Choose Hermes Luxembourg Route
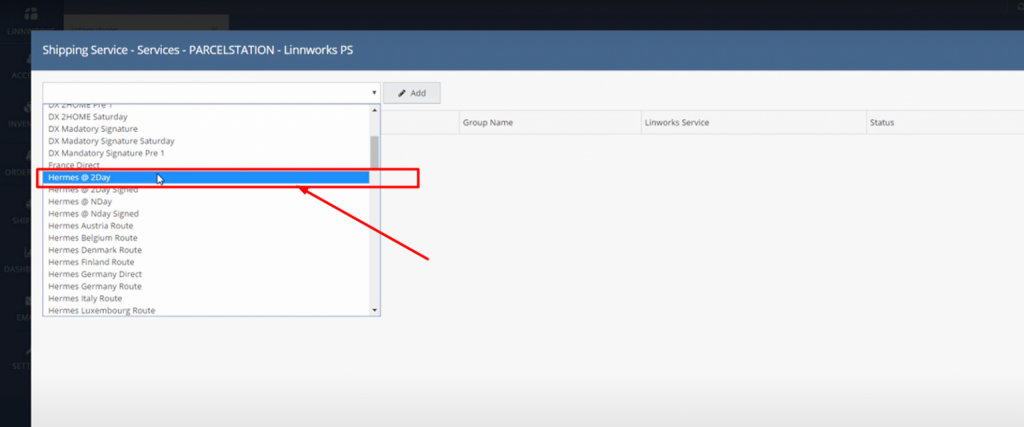1024x427 pixels. [x=206, y=310]
